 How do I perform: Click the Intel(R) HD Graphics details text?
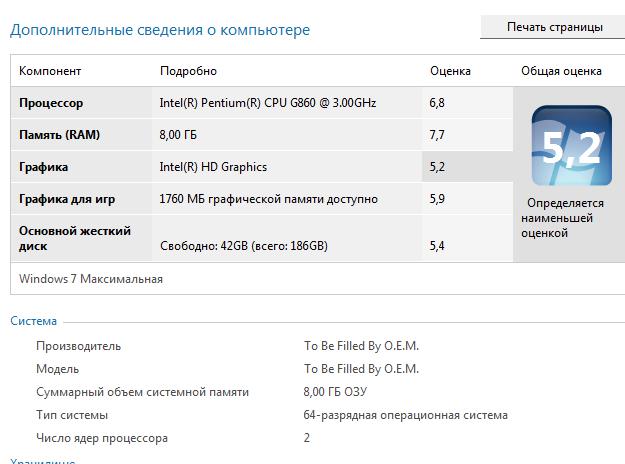point(213,167)
